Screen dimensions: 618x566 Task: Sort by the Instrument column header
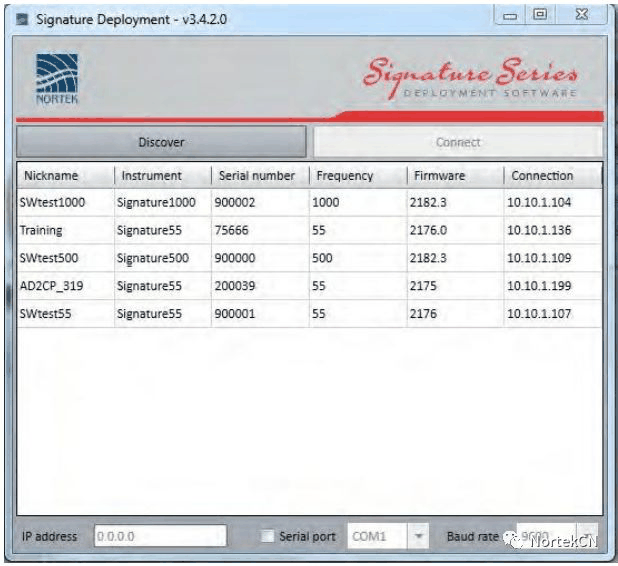coord(151,176)
